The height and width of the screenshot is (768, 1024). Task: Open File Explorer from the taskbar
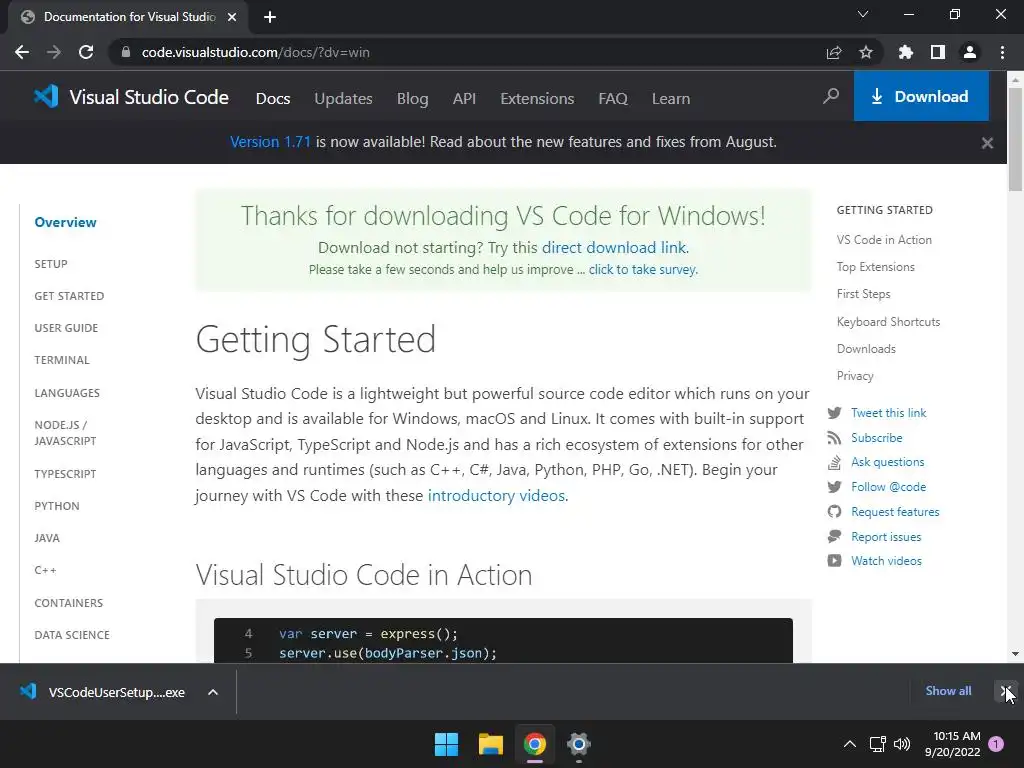click(490, 744)
